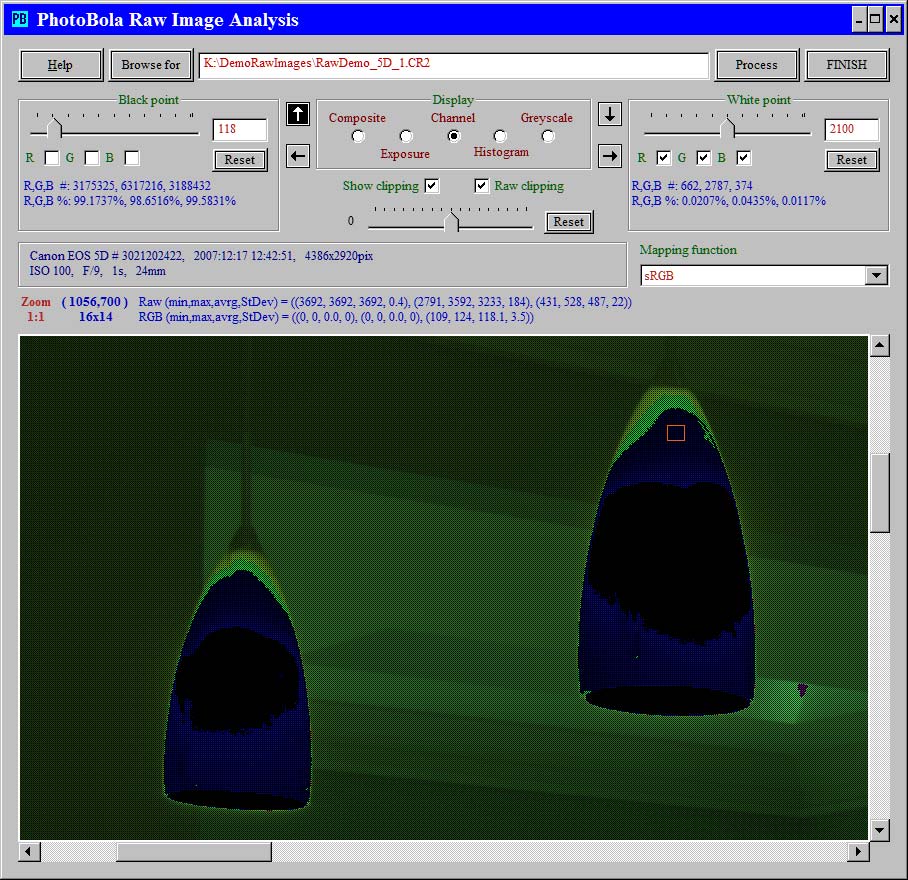Click the image horizontal scrollbar right arrow
The width and height of the screenshot is (908, 880).
pyautogui.click(x=858, y=852)
